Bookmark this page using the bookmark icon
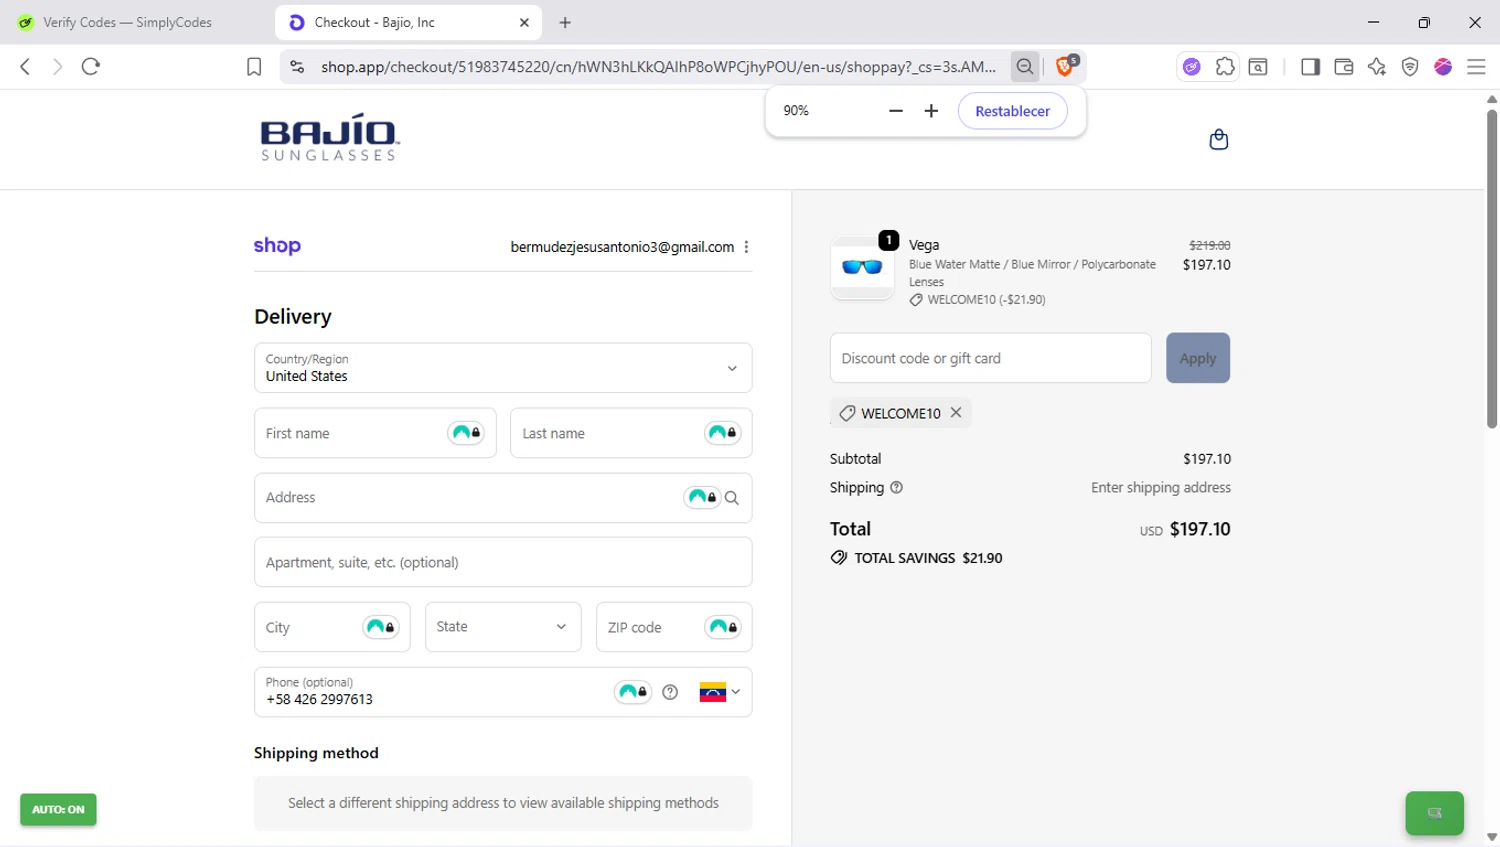 tap(254, 67)
